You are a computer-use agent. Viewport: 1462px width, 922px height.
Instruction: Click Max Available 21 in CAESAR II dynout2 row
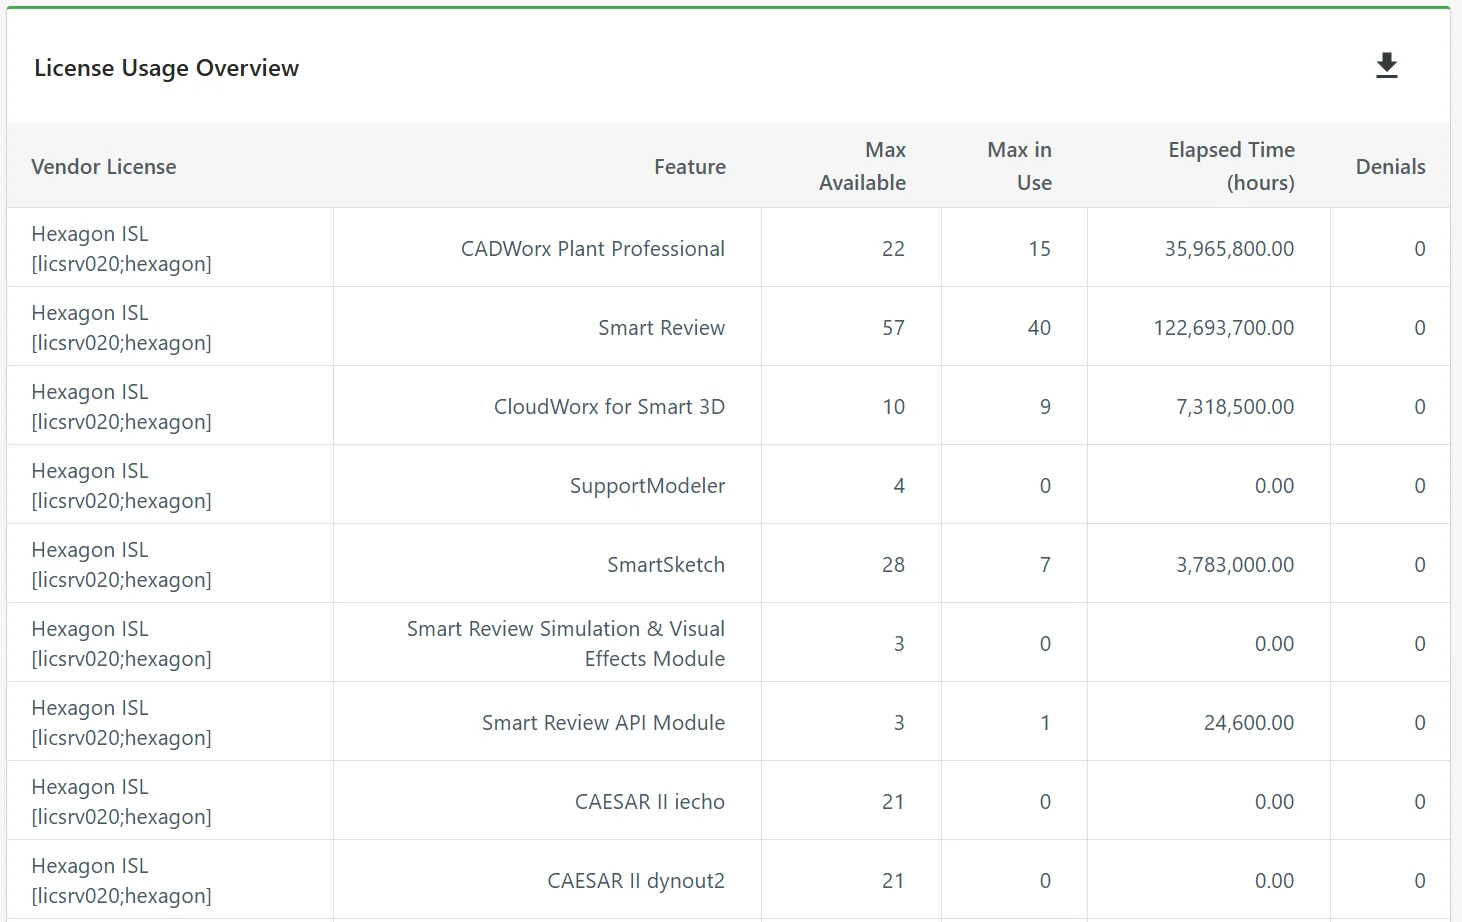coord(893,881)
